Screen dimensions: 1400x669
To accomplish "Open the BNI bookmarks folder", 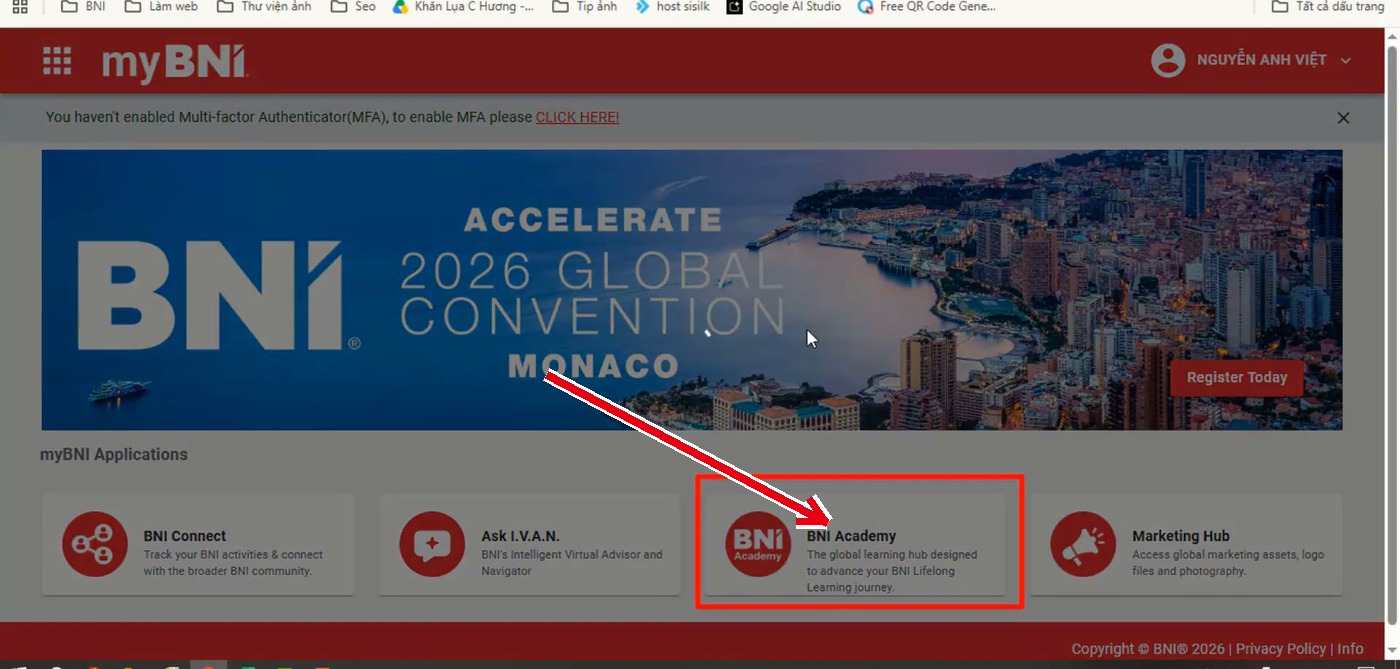I will point(84,6).
